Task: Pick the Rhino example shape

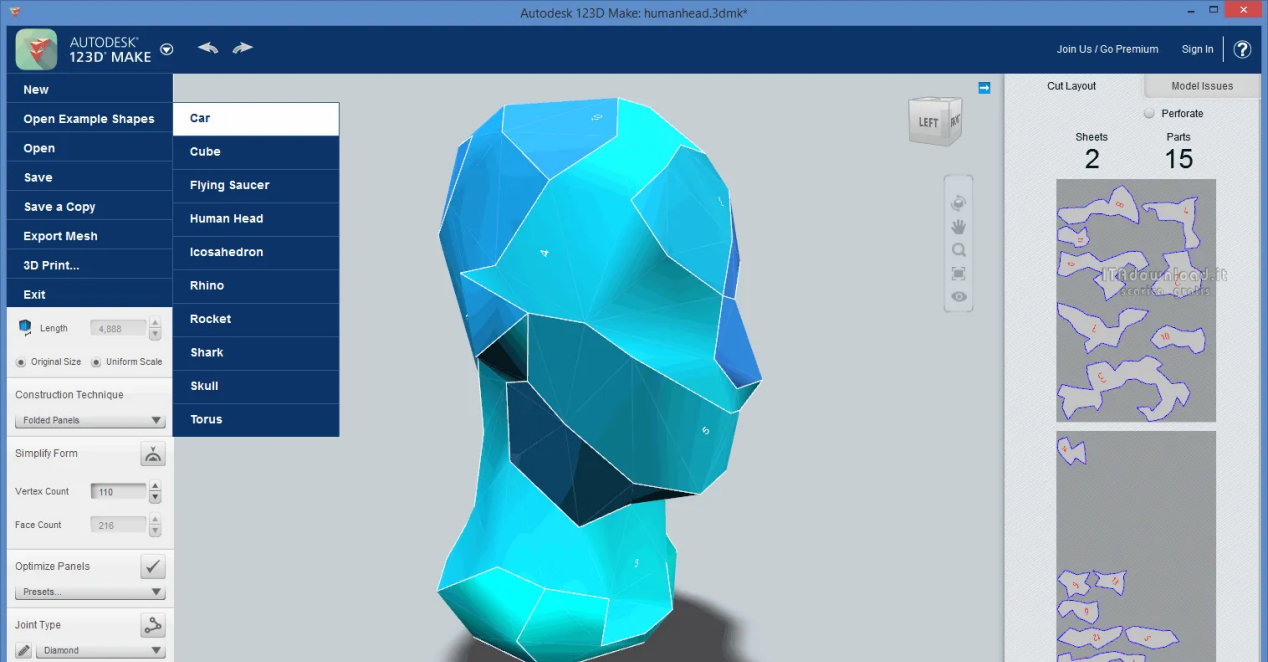Action: point(256,286)
